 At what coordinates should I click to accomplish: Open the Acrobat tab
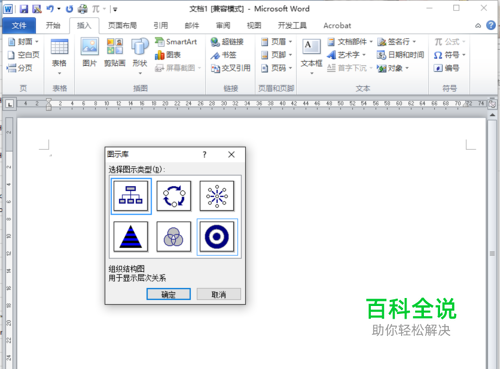[x=337, y=26]
